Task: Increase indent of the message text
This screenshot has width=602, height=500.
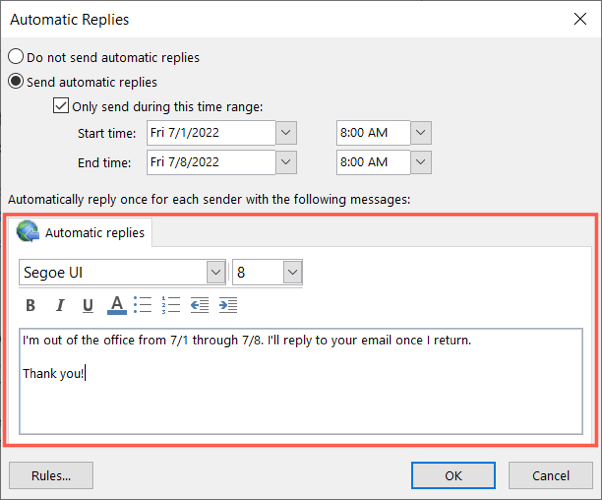Action: (x=228, y=305)
